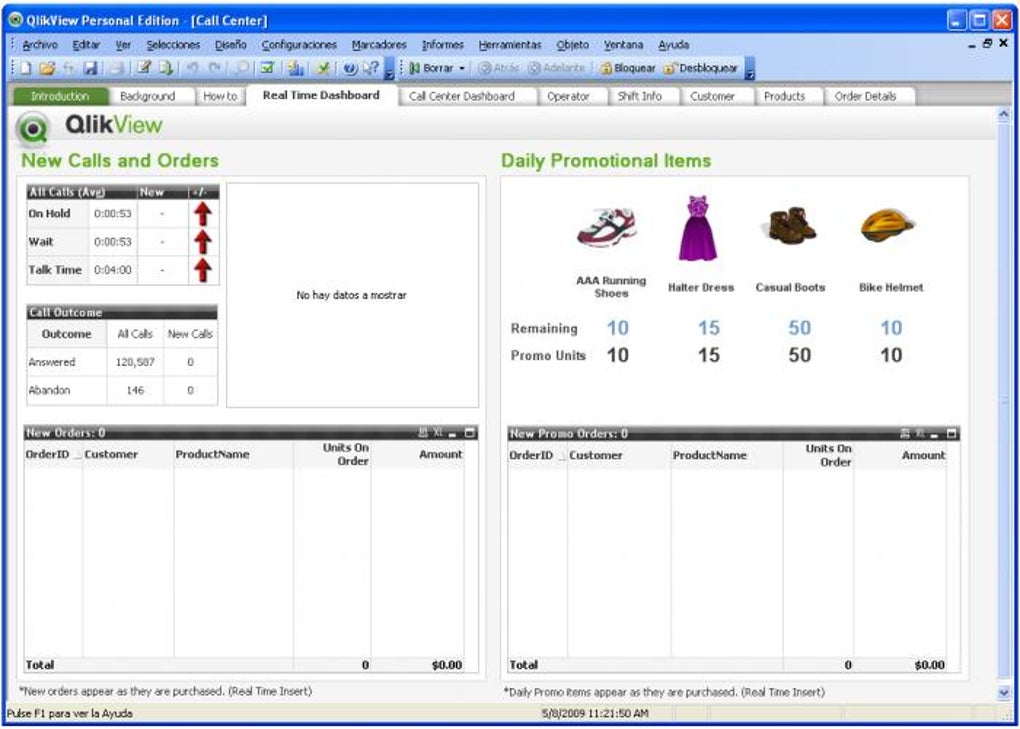
Task: Click the status bar date 5/8/2009 11:21:50 AM
Action: point(595,713)
